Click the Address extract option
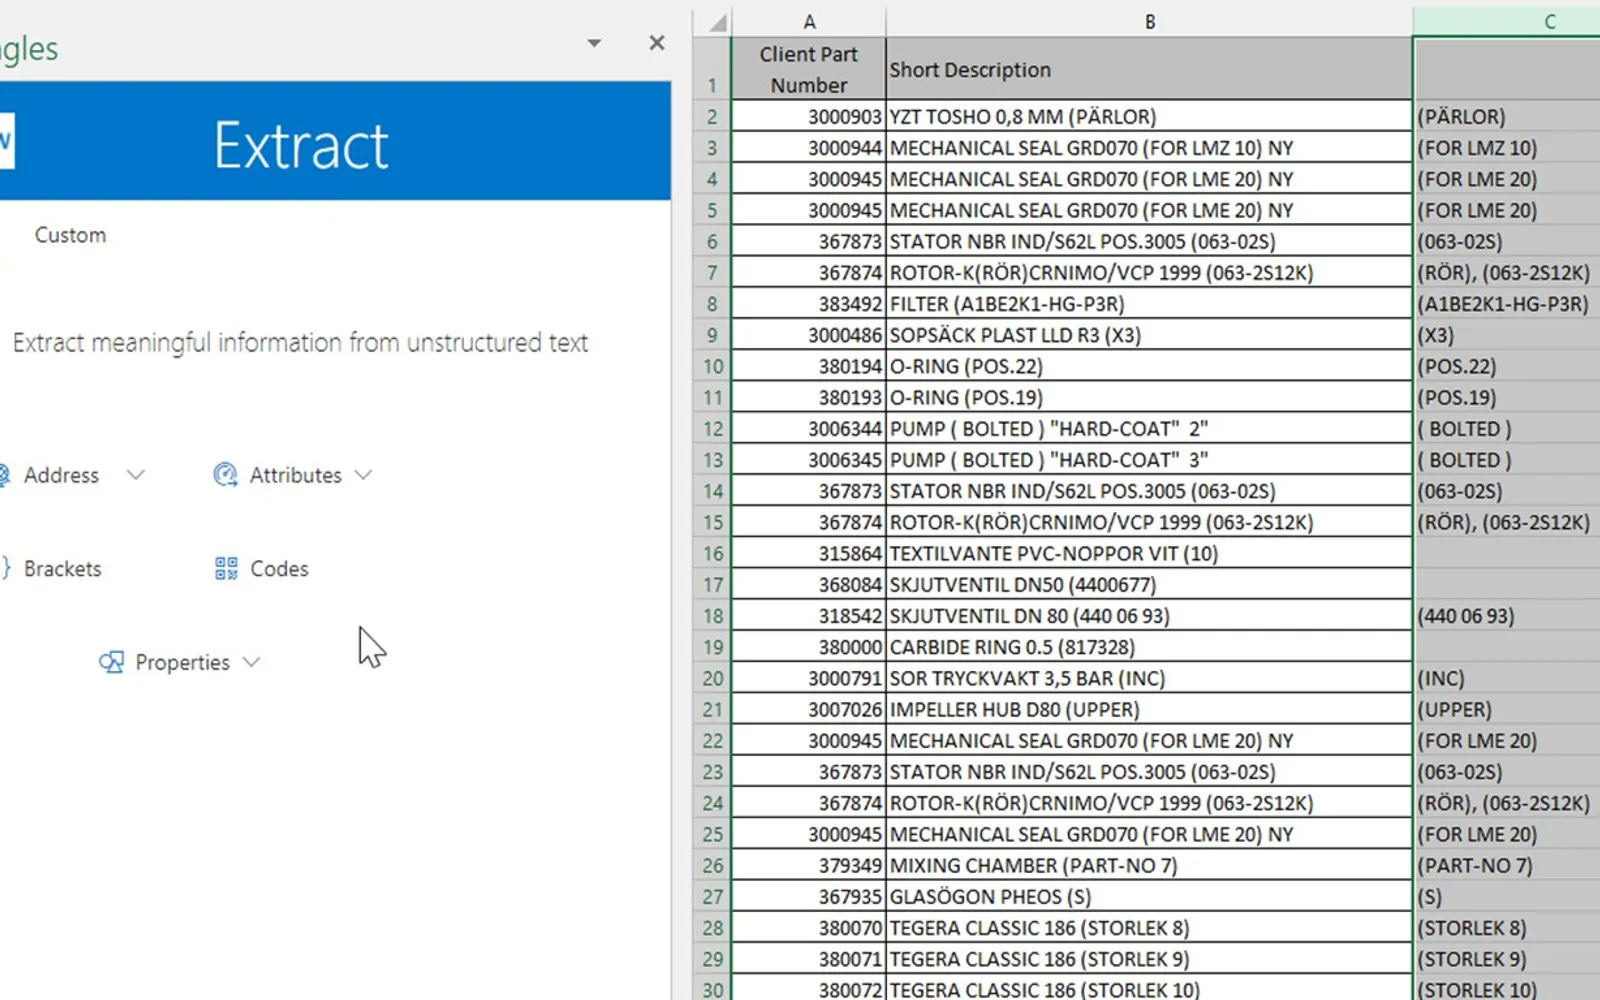Image resolution: width=1600 pixels, height=1000 pixels. 61,475
